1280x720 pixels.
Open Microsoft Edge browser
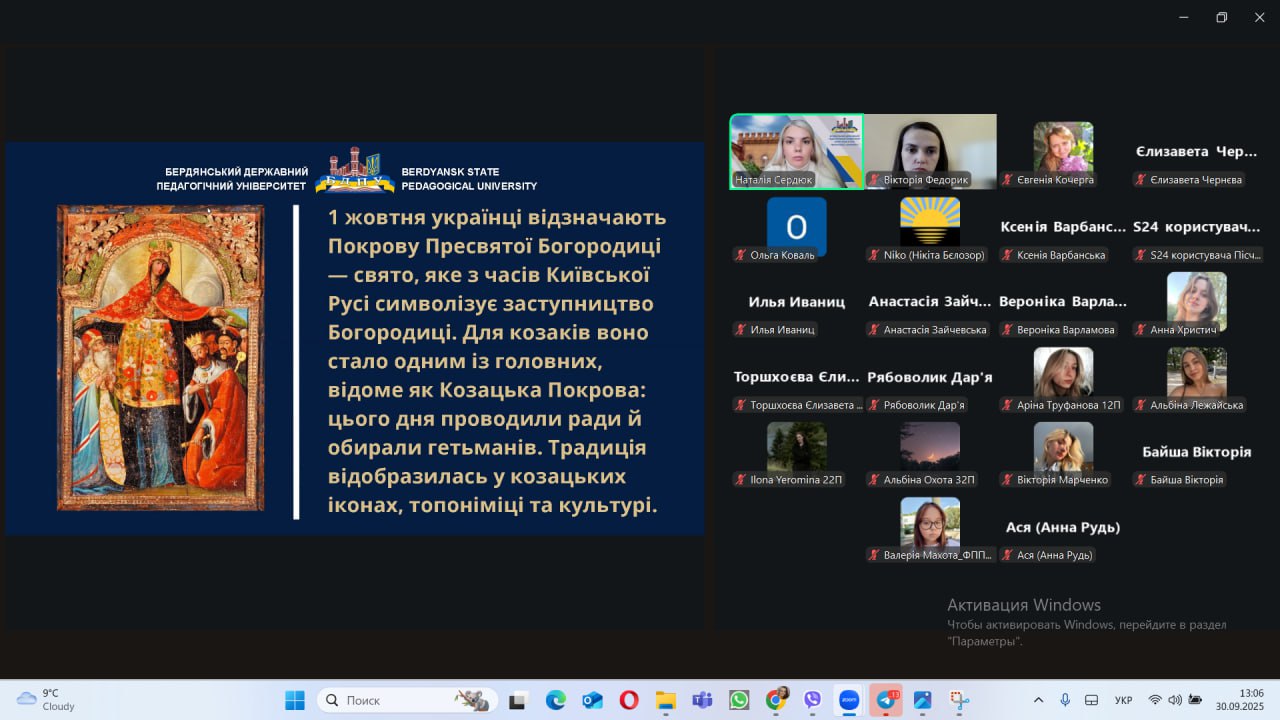555,700
